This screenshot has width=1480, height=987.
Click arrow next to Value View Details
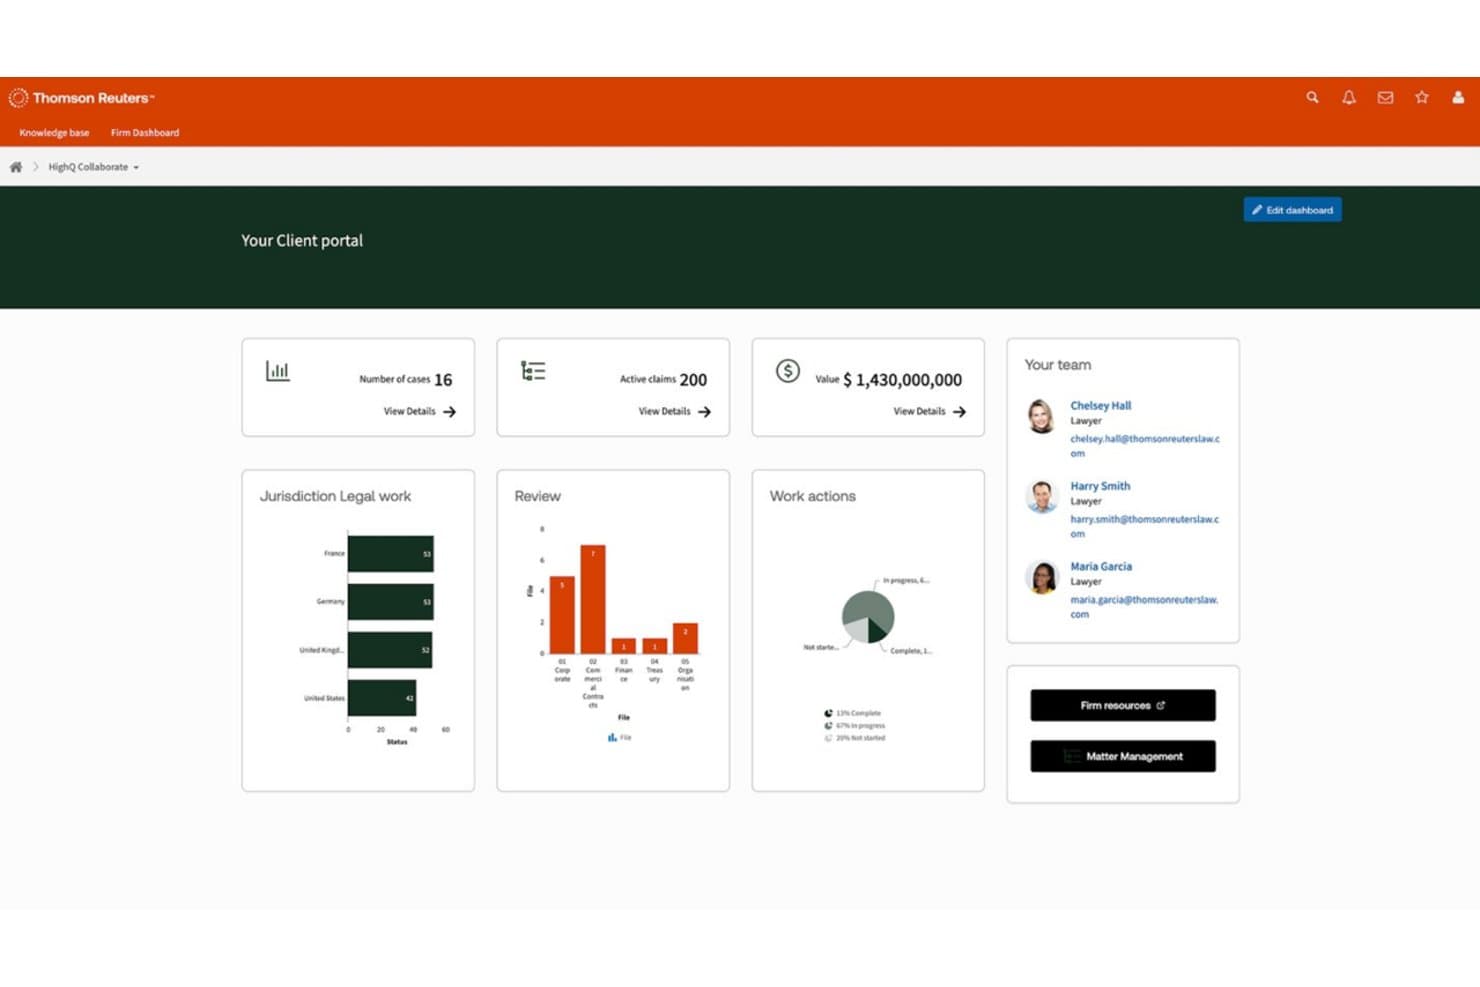pos(959,412)
